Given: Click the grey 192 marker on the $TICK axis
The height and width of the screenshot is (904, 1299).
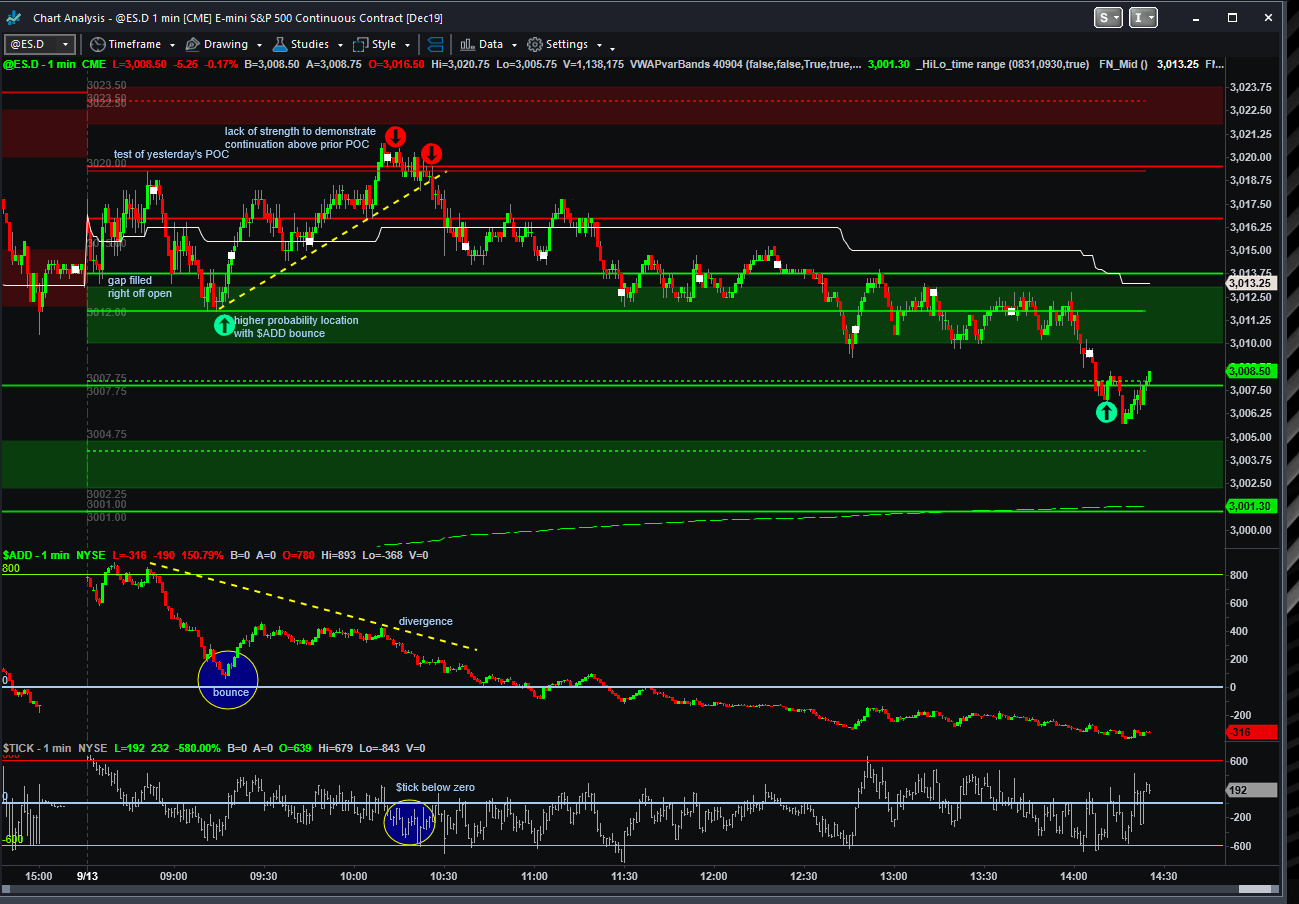Looking at the screenshot, I should coord(1251,790).
